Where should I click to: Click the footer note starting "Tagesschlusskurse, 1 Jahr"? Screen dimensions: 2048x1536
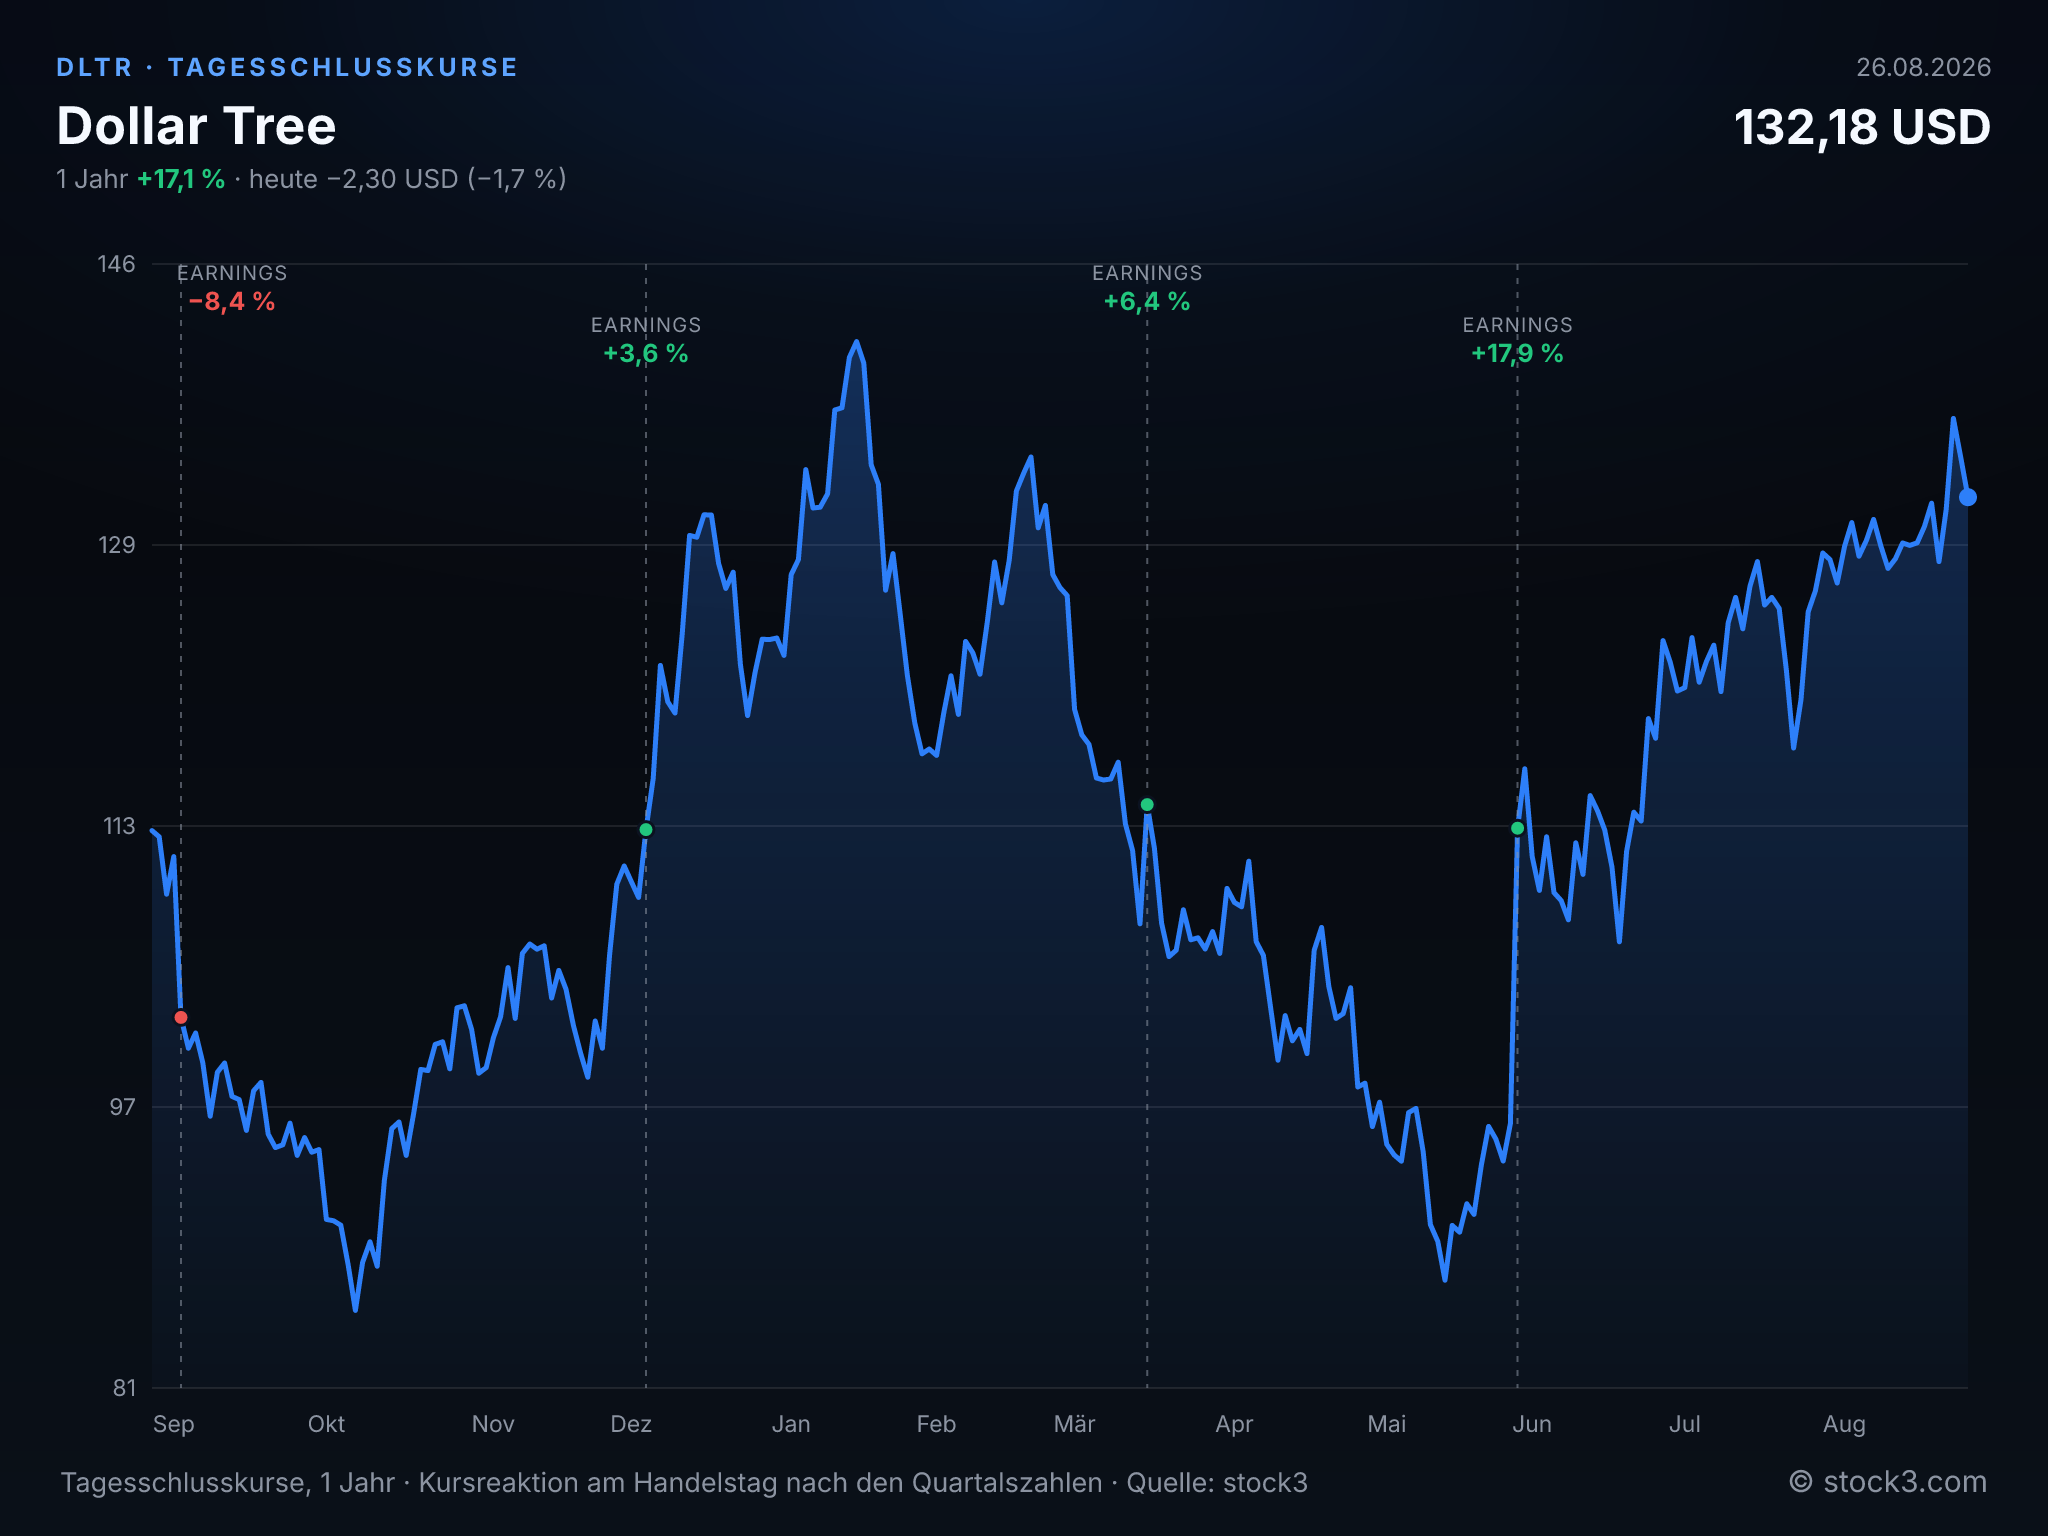(x=684, y=1482)
